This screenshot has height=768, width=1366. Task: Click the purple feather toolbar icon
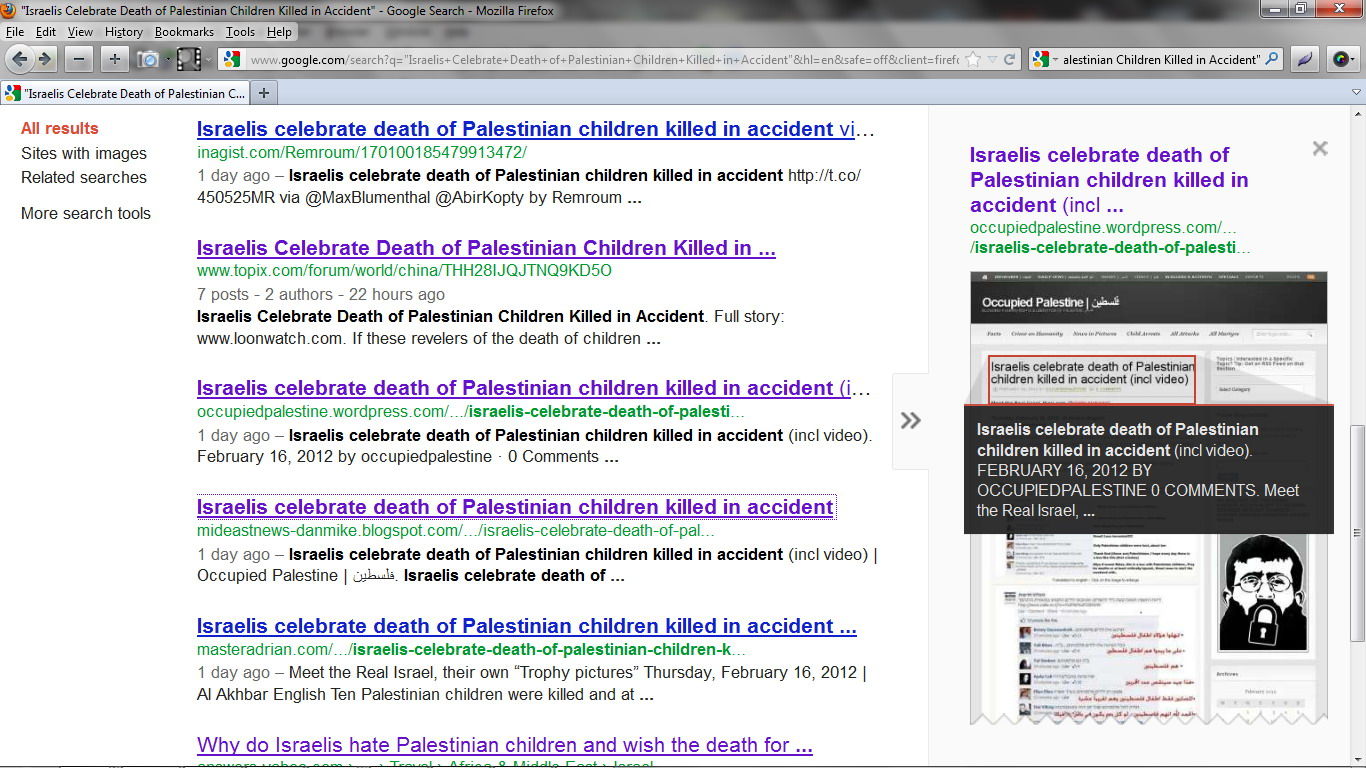pos(1305,59)
